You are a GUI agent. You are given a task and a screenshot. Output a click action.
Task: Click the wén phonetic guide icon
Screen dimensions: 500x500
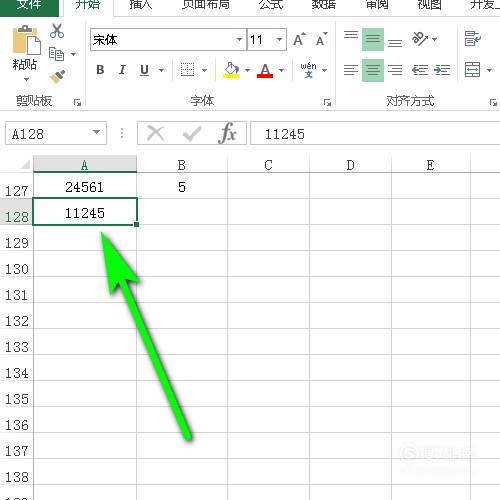point(308,70)
